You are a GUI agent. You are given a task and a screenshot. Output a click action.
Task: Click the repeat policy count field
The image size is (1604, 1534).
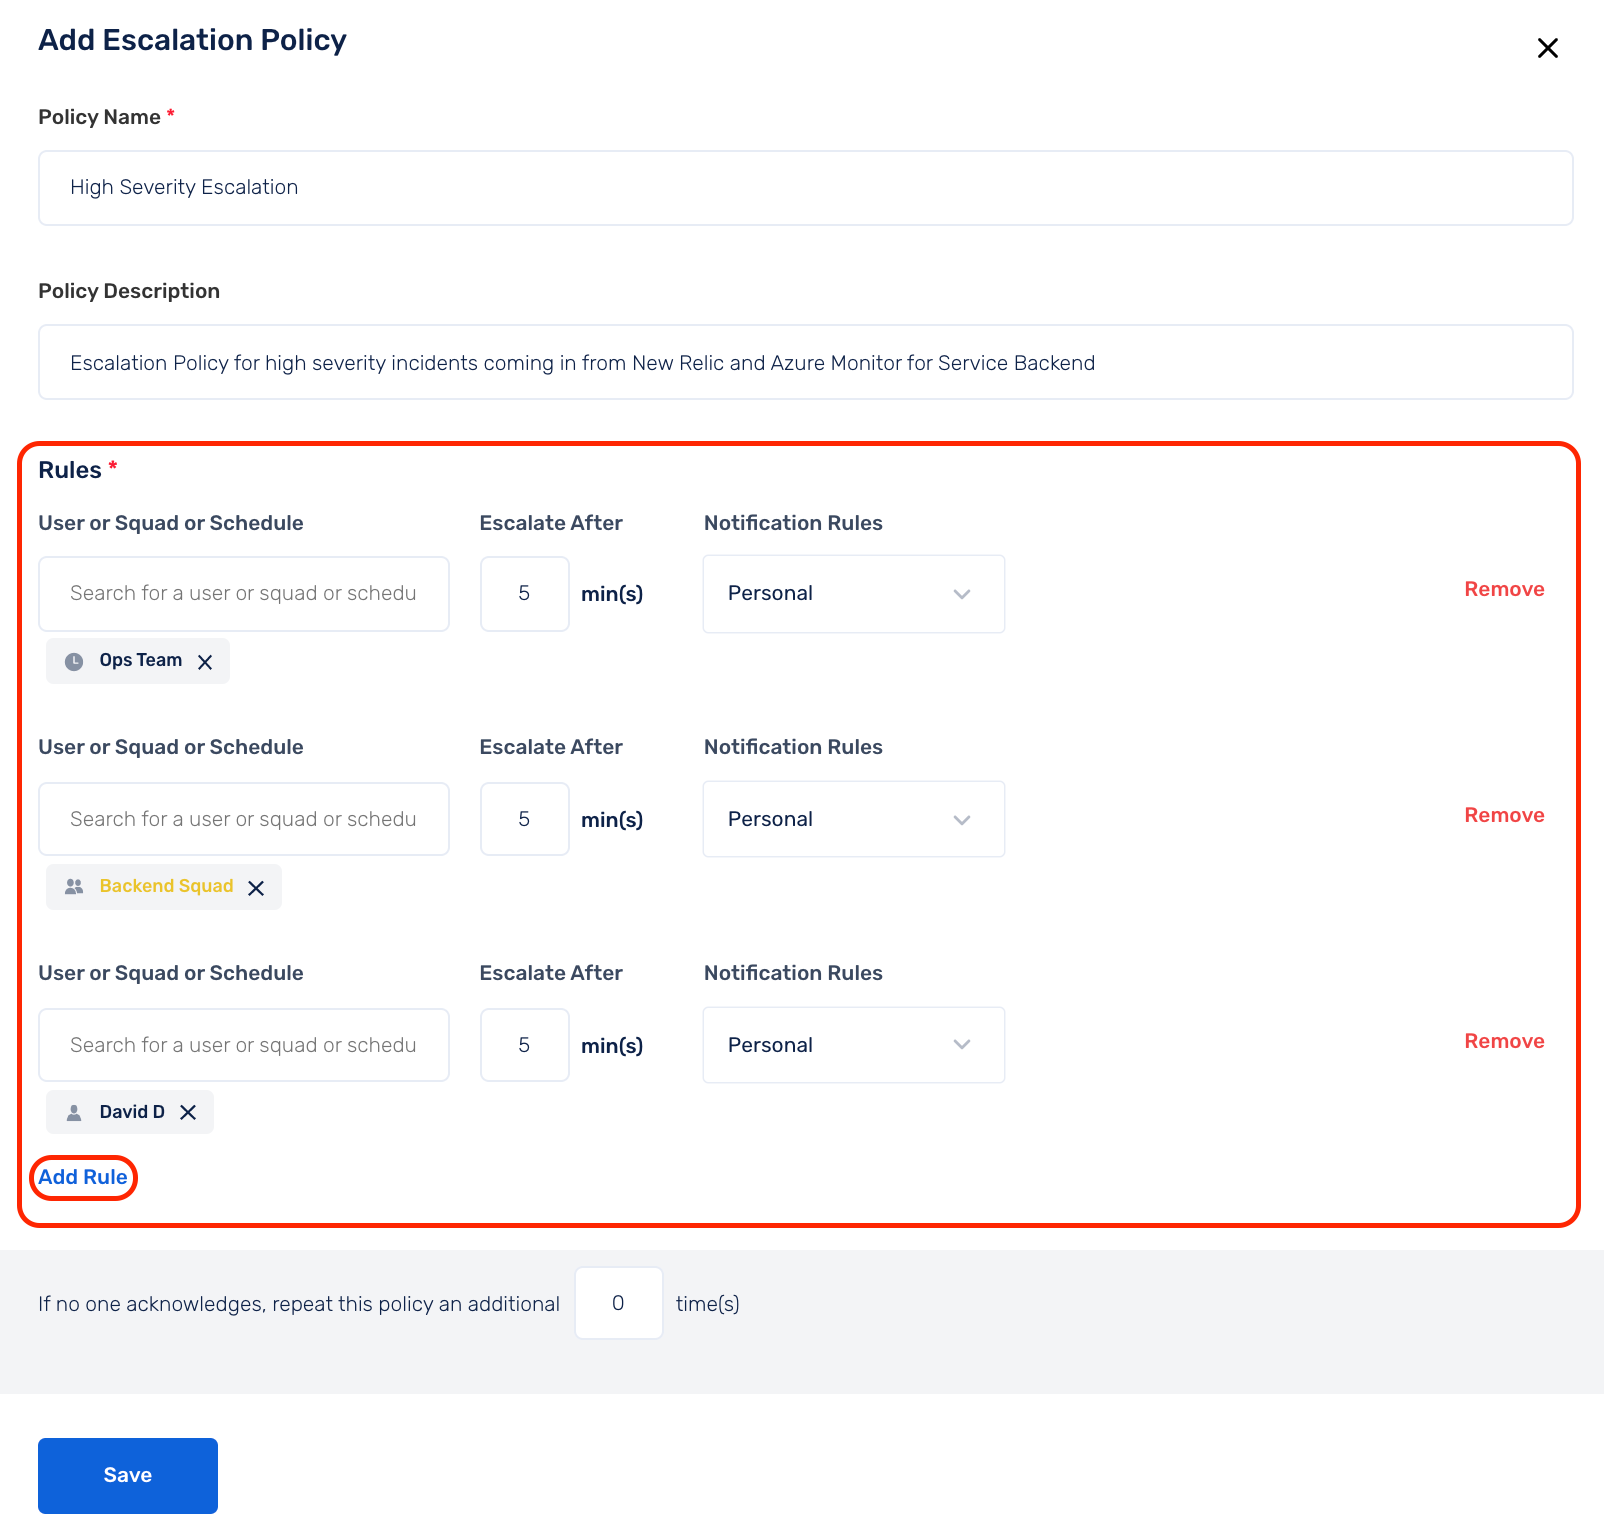618,1304
